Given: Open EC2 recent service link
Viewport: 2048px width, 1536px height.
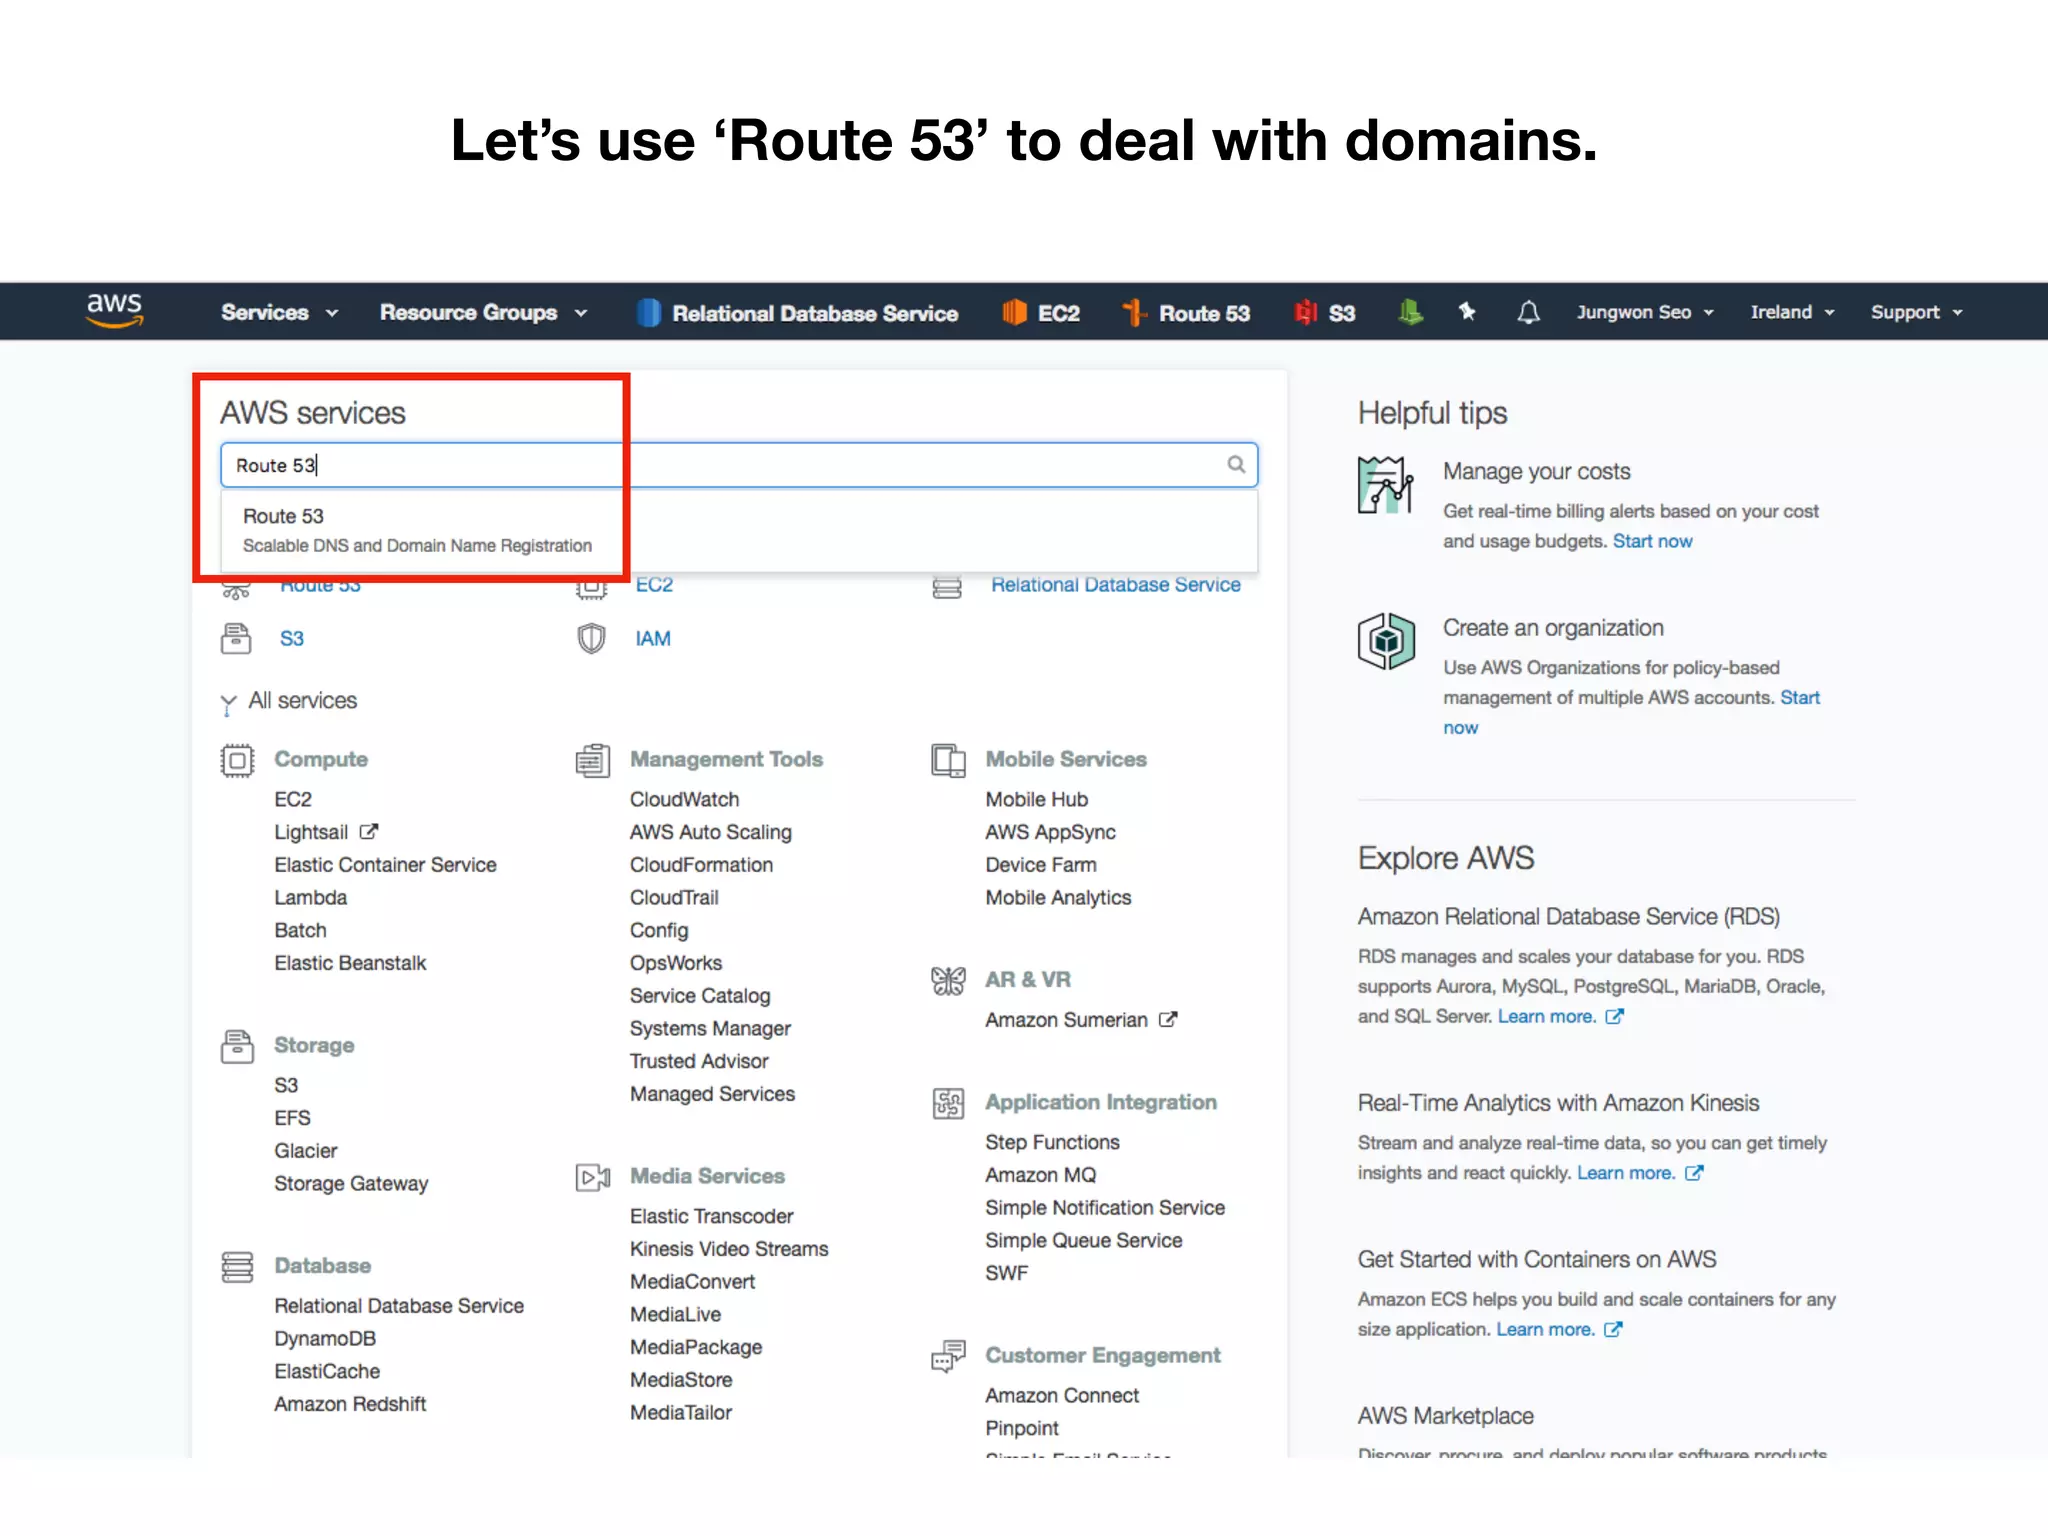Looking at the screenshot, I should point(654,585).
